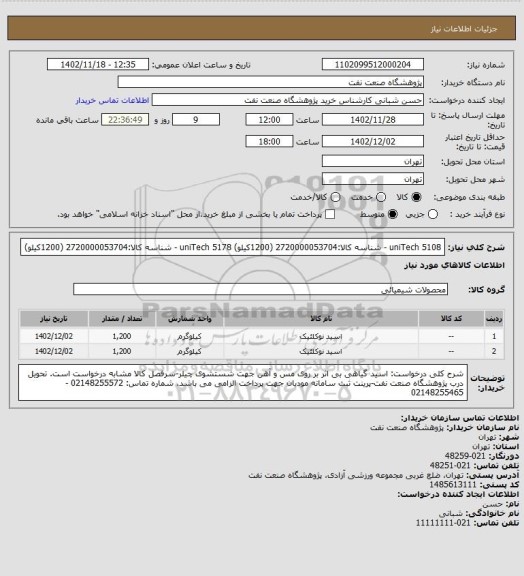Click the جزئیات اطلاعات نیاز header title
Screen dimensions: 524x576
[x=464, y=29]
